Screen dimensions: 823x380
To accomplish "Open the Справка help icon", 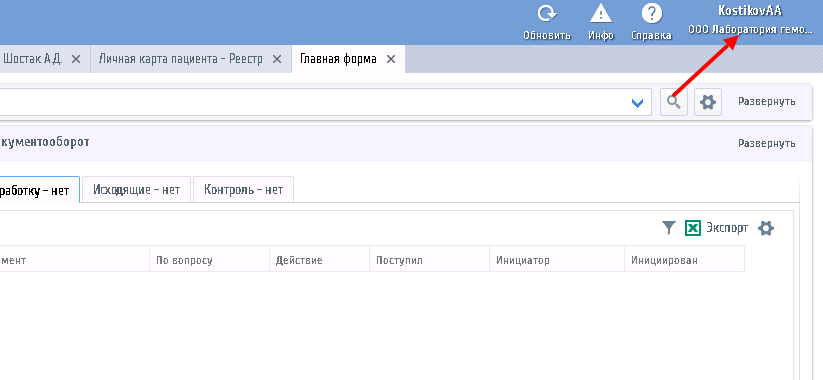I will tap(651, 14).
